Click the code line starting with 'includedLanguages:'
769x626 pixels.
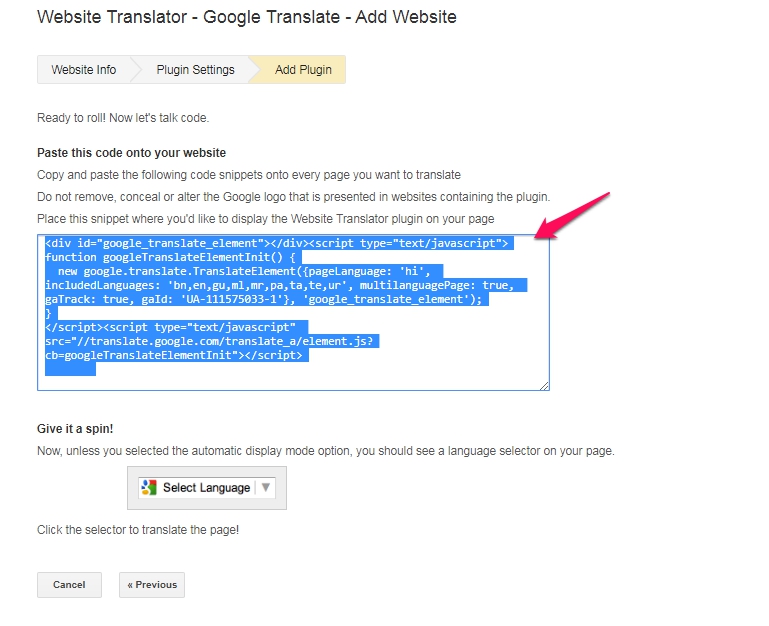click(280, 286)
